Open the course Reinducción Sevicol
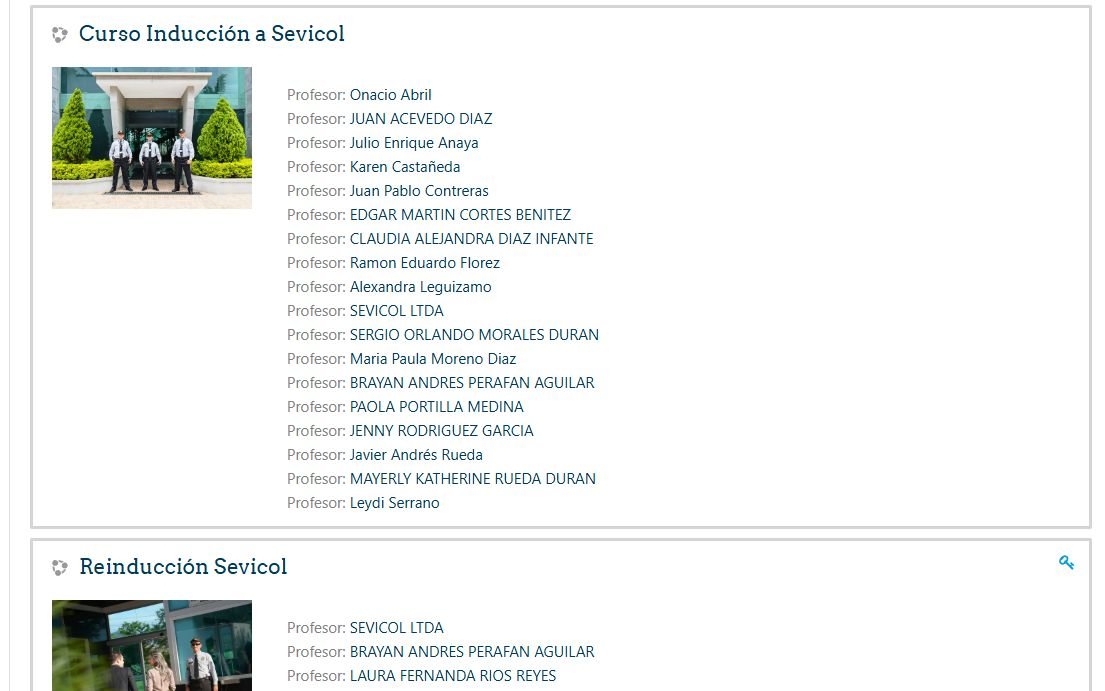The image size is (1105, 691). pyautogui.click(x=182, y=566)
